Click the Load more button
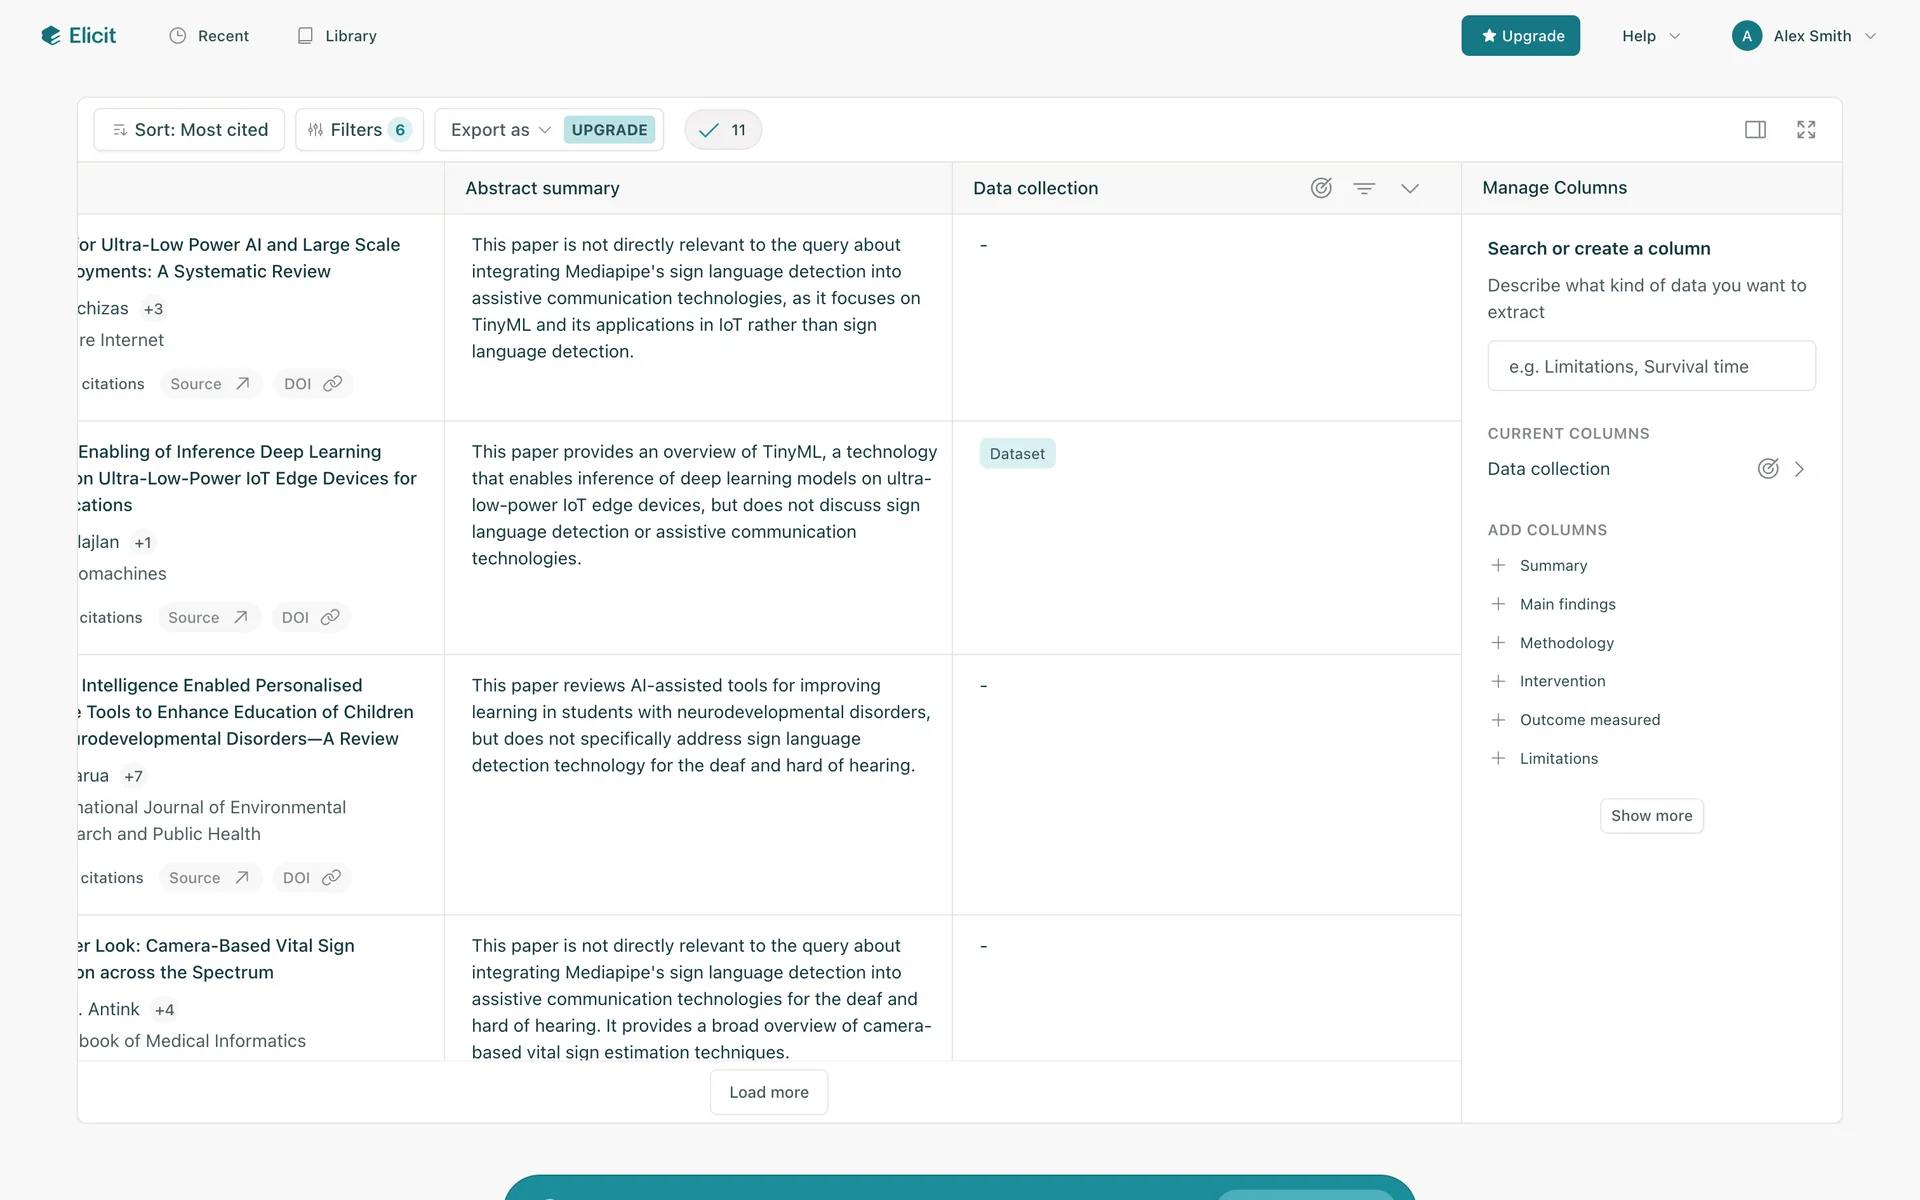This screenshot has height=1200, width=1920. point(768,1092)
